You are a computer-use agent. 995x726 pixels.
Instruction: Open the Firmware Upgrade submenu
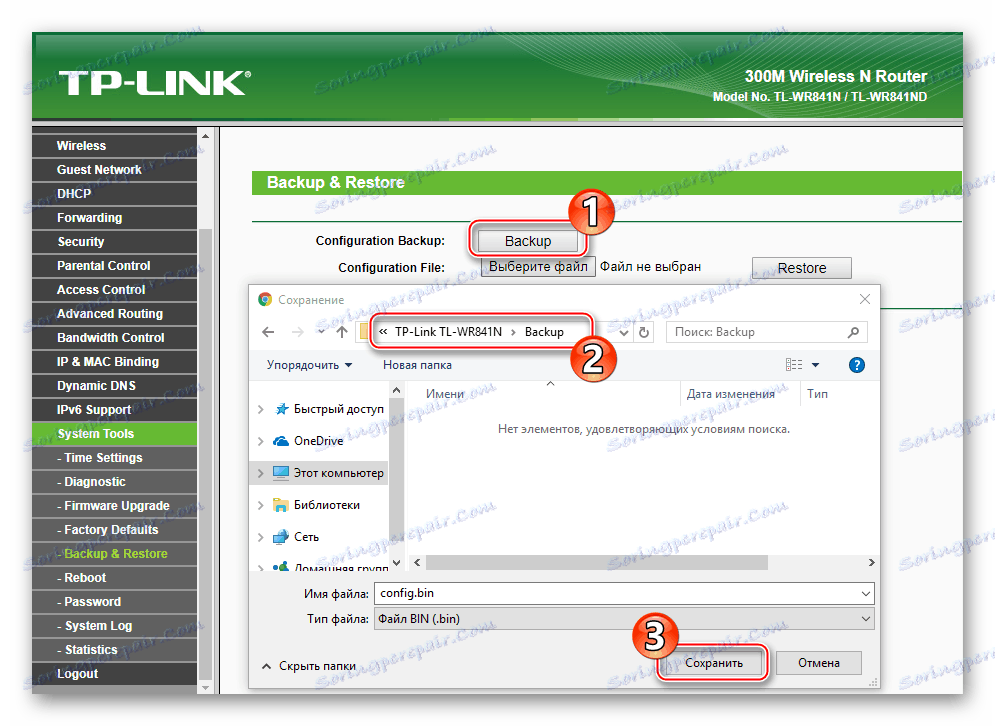tap(115, 506)
